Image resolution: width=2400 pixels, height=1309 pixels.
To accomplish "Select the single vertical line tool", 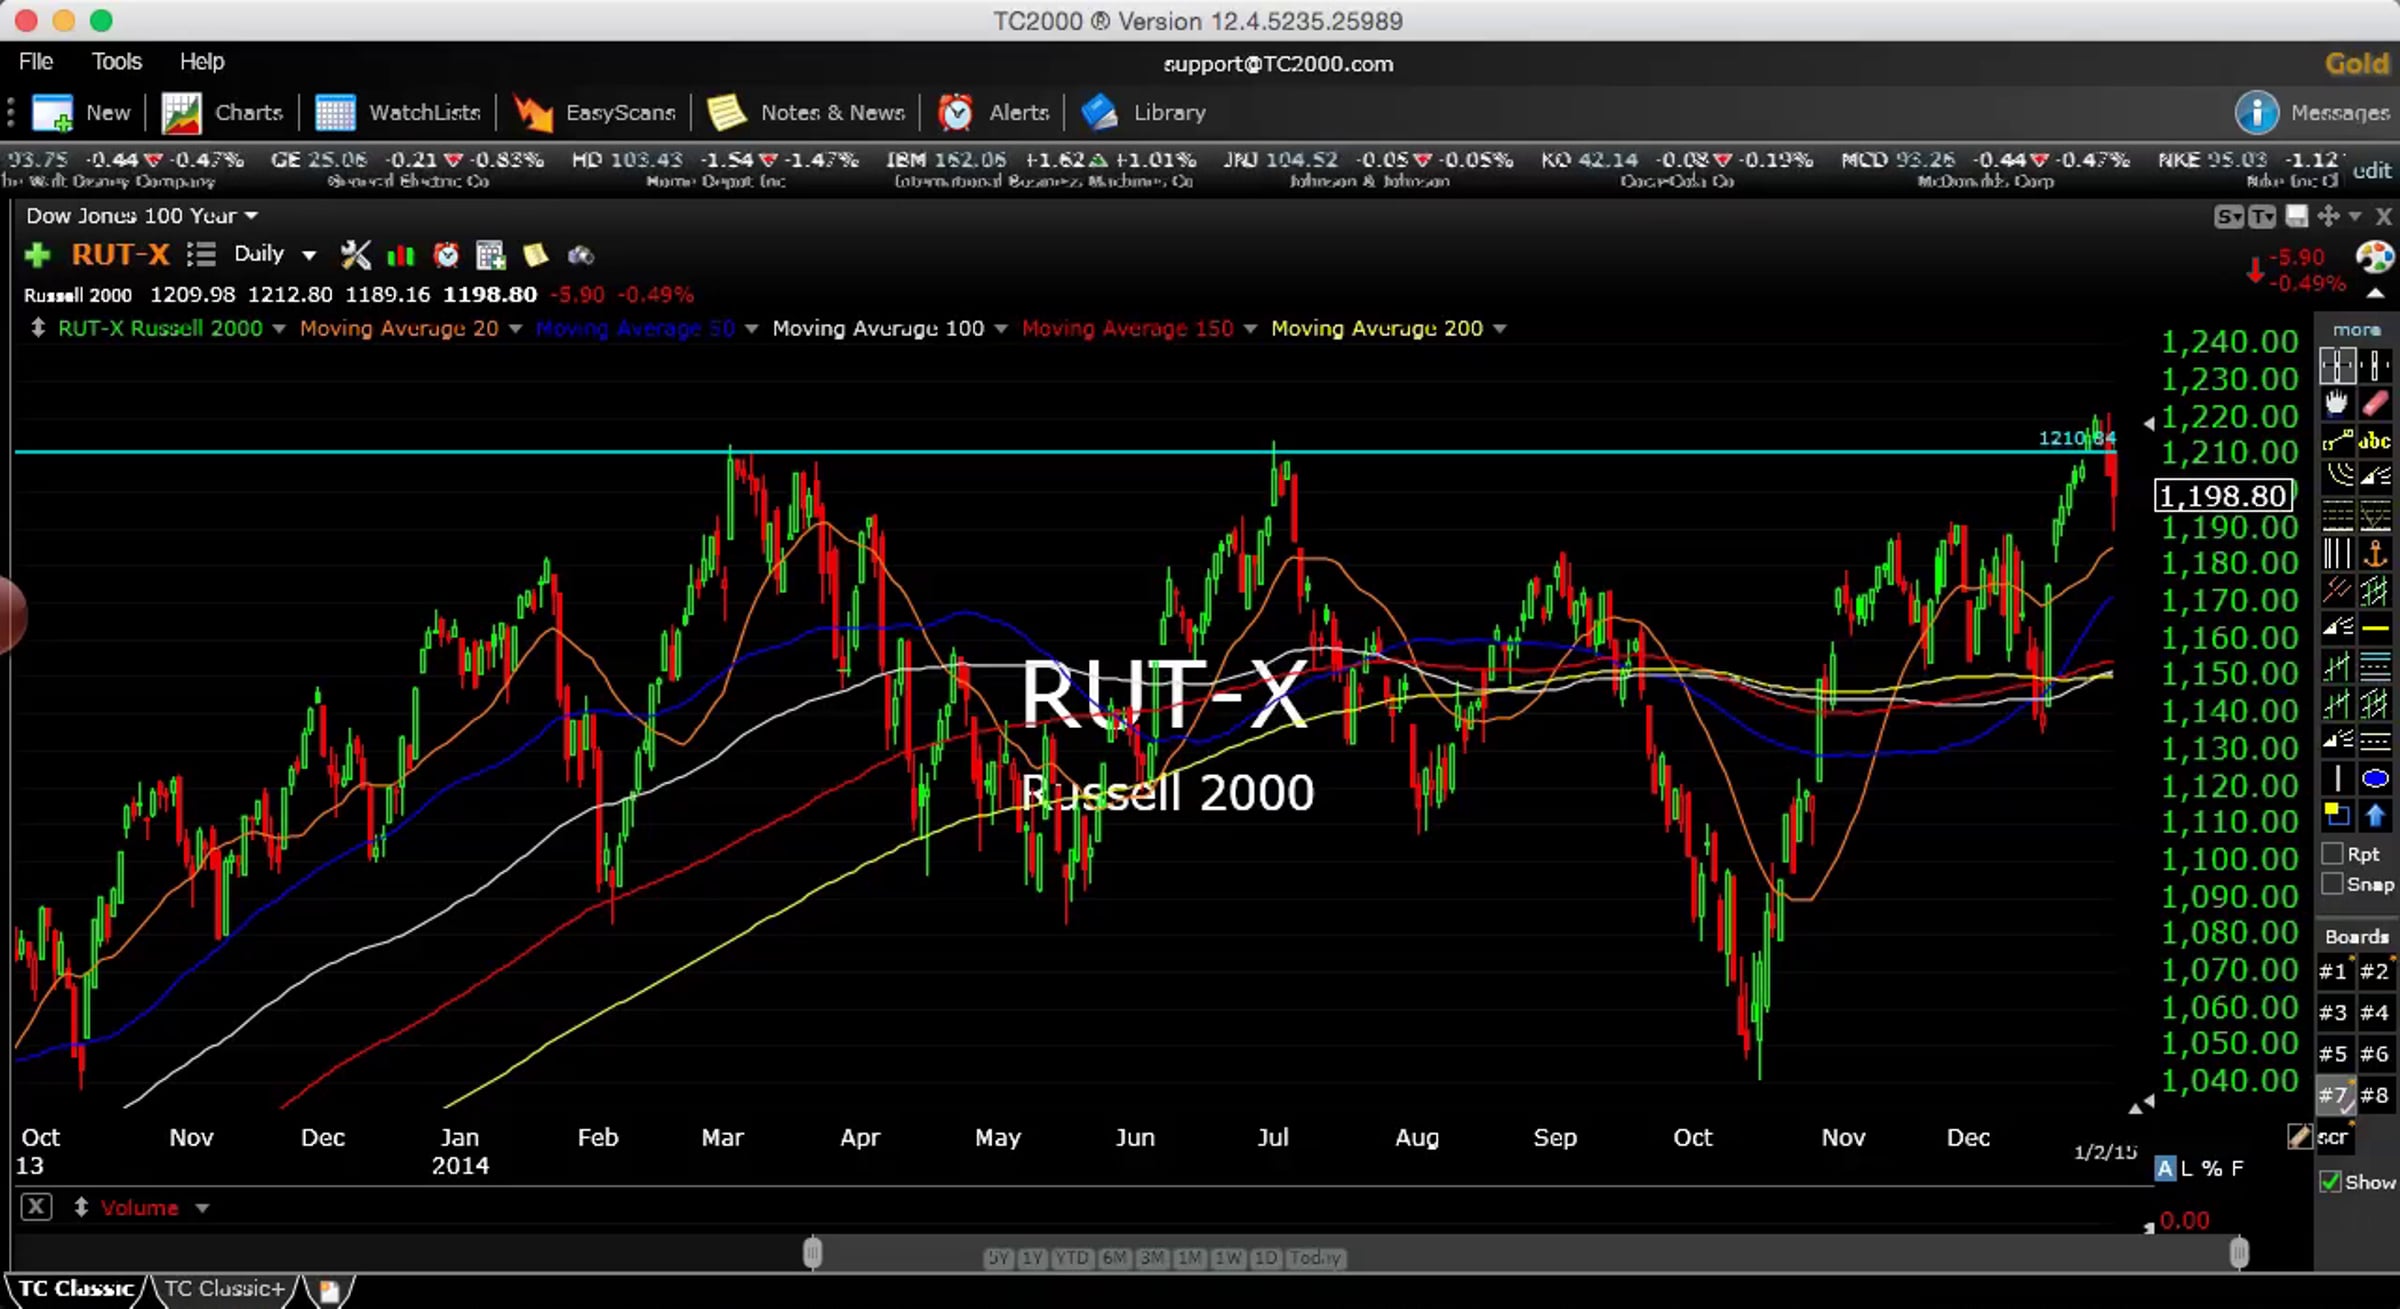I will pyautogui.click(x=2337, y=778).
